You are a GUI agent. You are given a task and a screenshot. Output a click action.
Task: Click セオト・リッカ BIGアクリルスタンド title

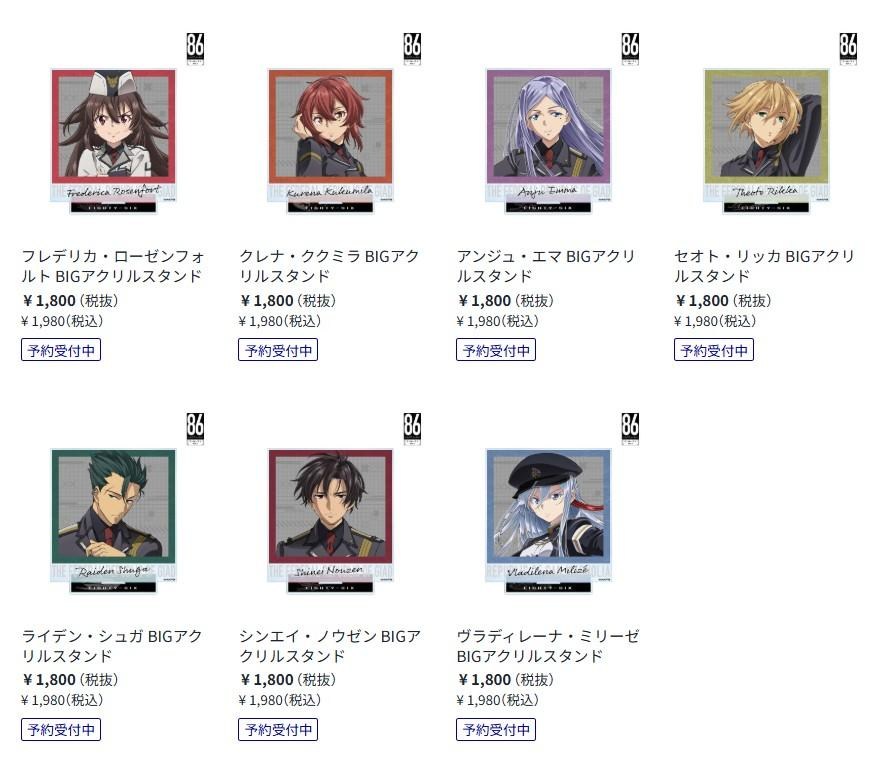click(x=764, y=266)
